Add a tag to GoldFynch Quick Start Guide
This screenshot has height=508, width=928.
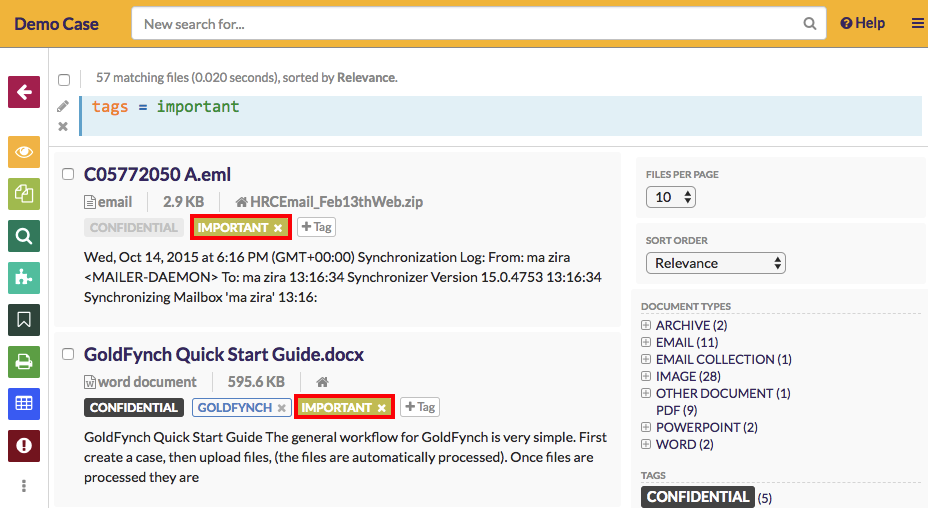click(x=420, y=407)
